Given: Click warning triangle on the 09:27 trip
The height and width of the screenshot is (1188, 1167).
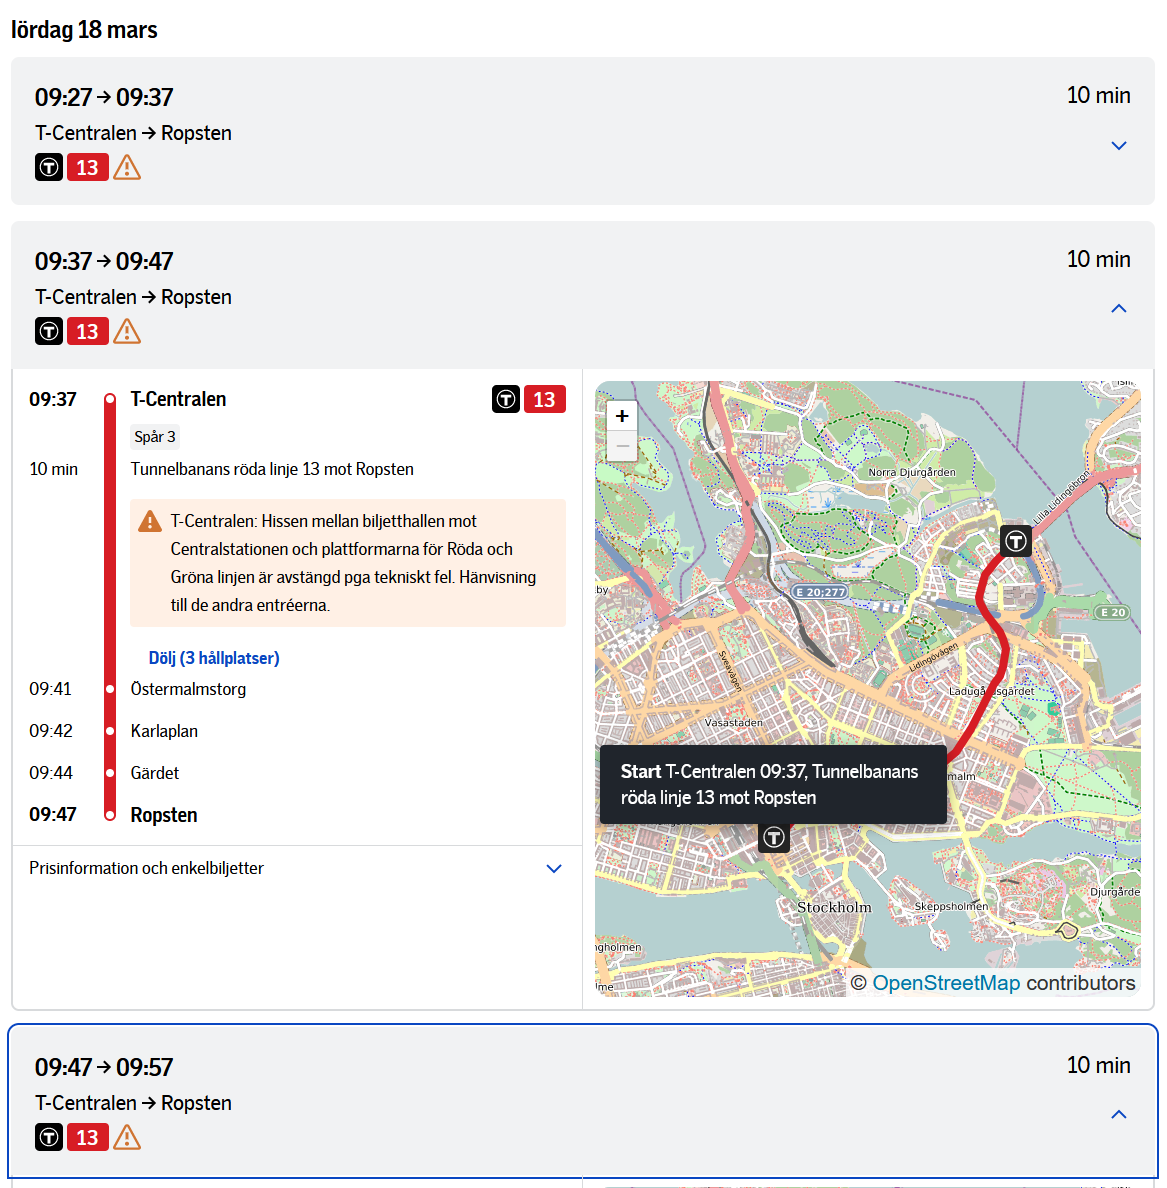Looking at the screenshot, I should click(127, 167).
